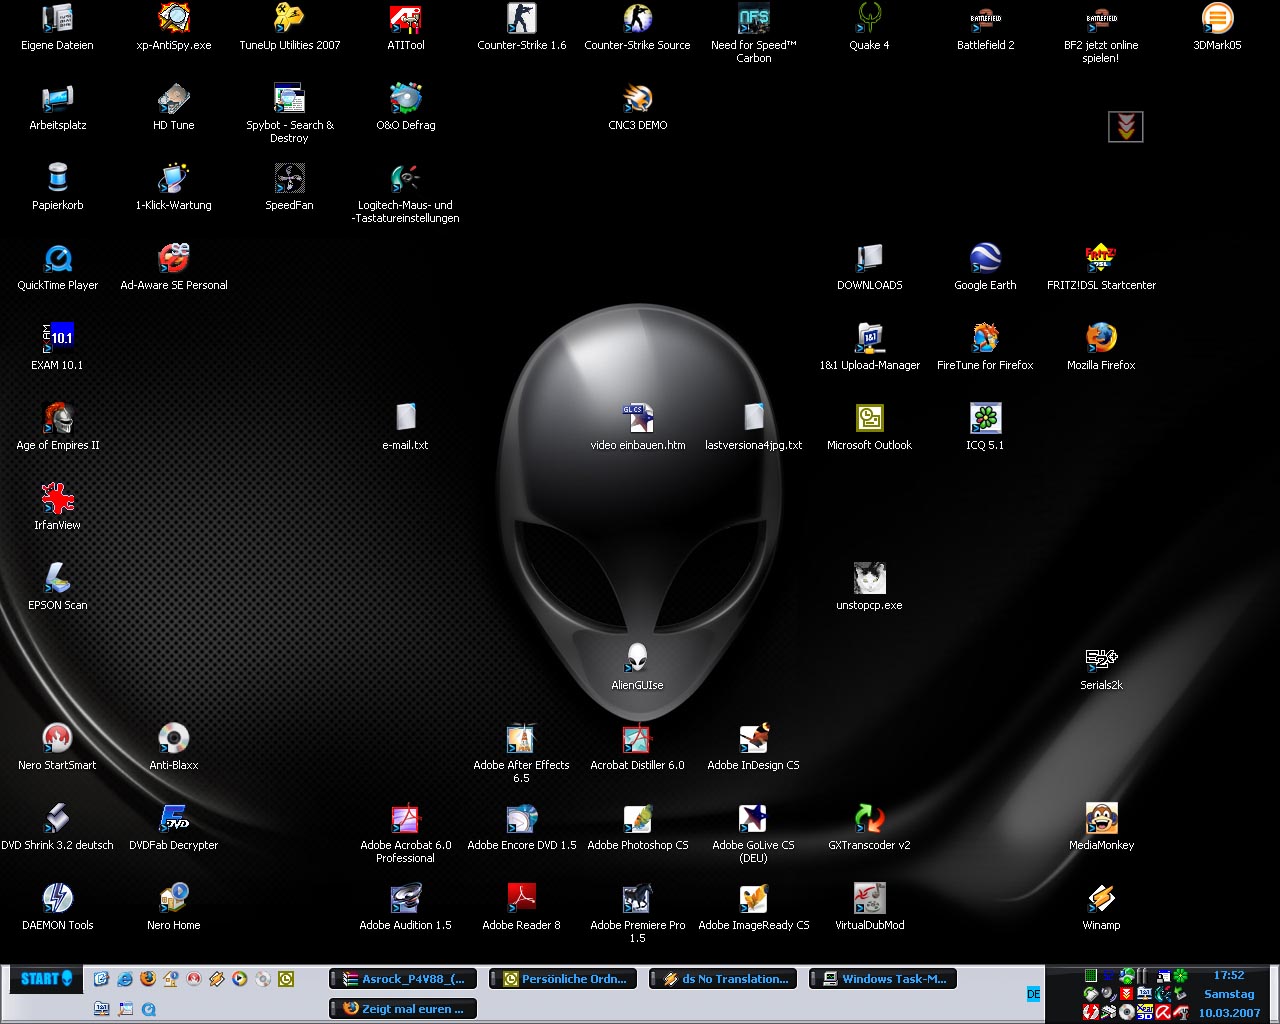
Task: Launch the Adobe Photoshop CS shortcut
Action: click(x=637, y=828)
